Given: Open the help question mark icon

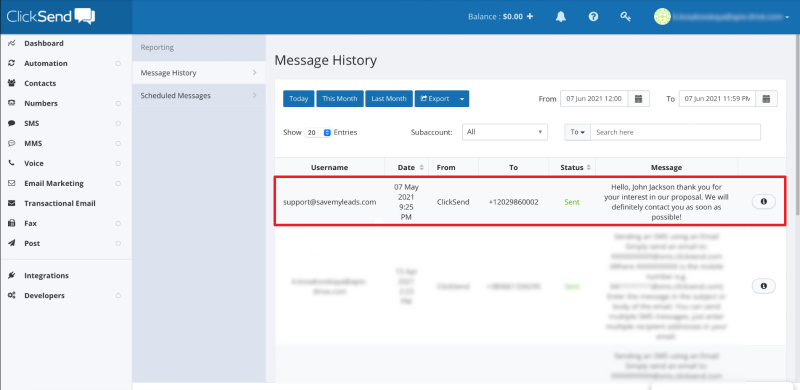Looking at the screenshot, I should point(593,16).
